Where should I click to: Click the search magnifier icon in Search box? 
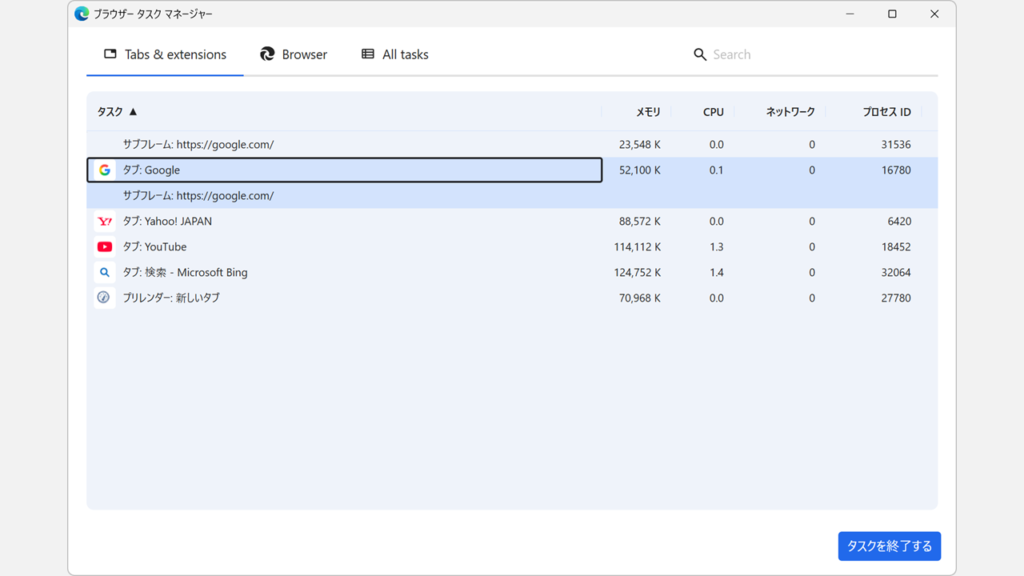[700, 54]
